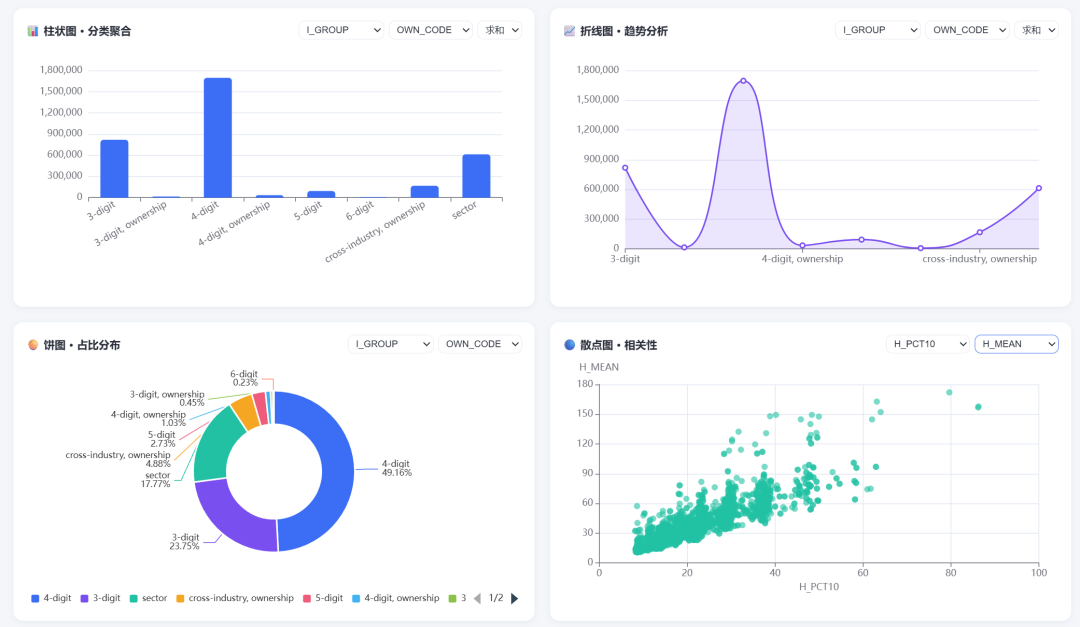
Task: Open bar chart I_GROUP dropdown
Action: (341, 30)
